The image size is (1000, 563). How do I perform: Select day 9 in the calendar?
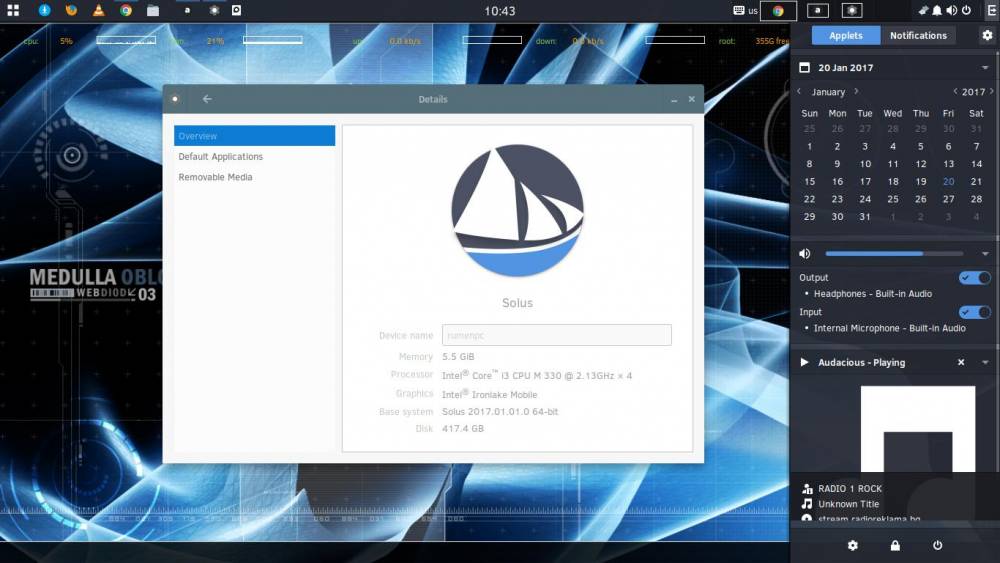[x=837, y=164]
